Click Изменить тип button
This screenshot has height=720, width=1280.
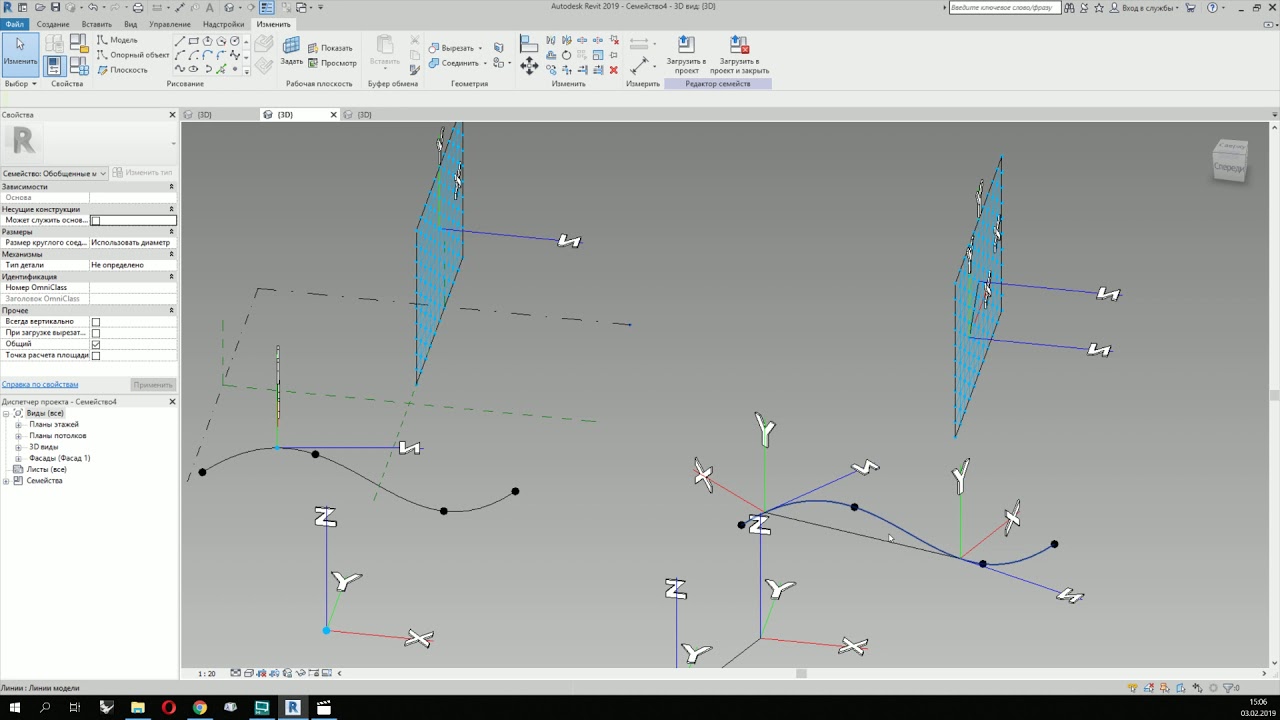(x=143, y=173)
